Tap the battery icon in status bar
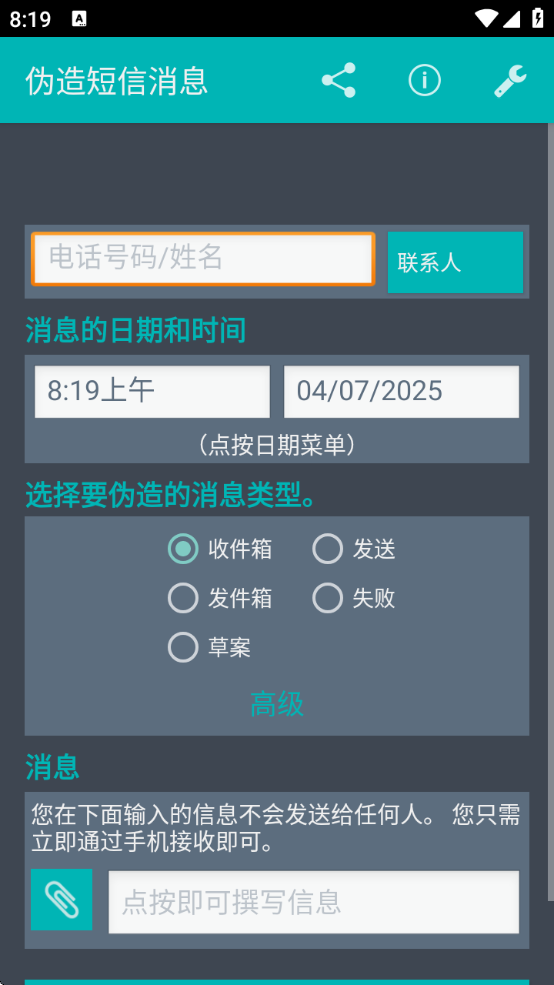Screen dimensions: 554x985 (x=538, y=18)
